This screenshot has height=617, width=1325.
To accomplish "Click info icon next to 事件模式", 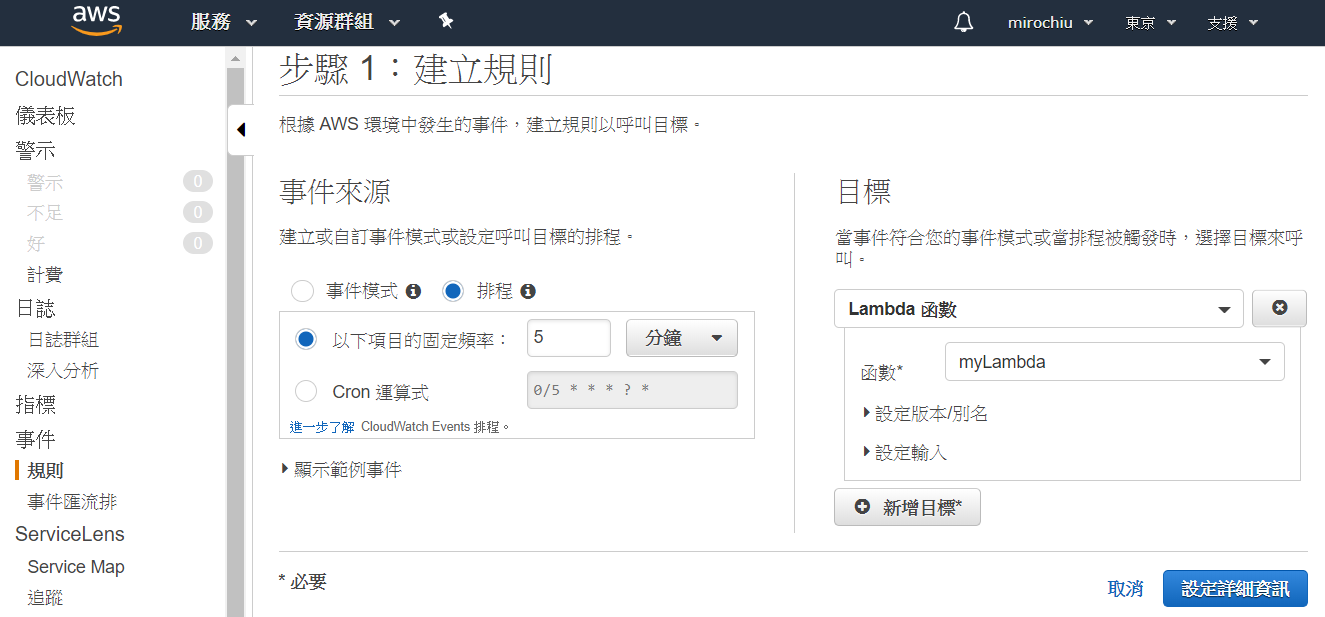I will point(413,292).
